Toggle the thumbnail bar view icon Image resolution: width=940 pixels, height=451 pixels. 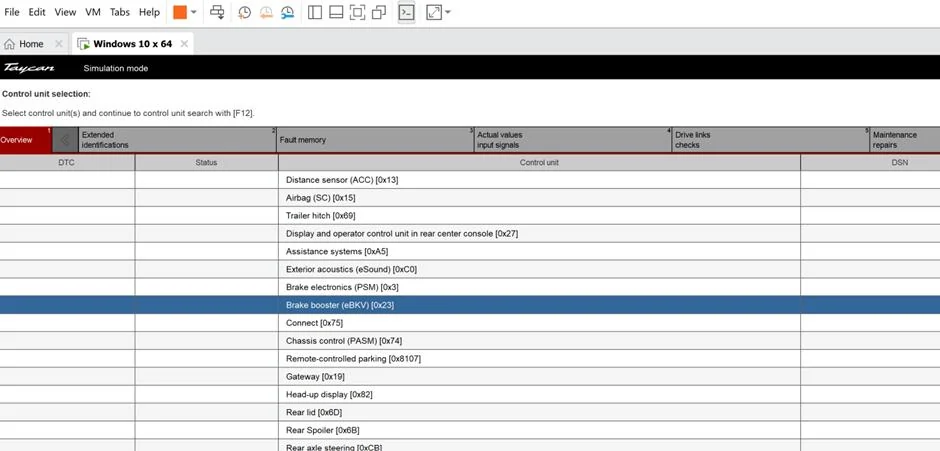click(x=336, y=12)
